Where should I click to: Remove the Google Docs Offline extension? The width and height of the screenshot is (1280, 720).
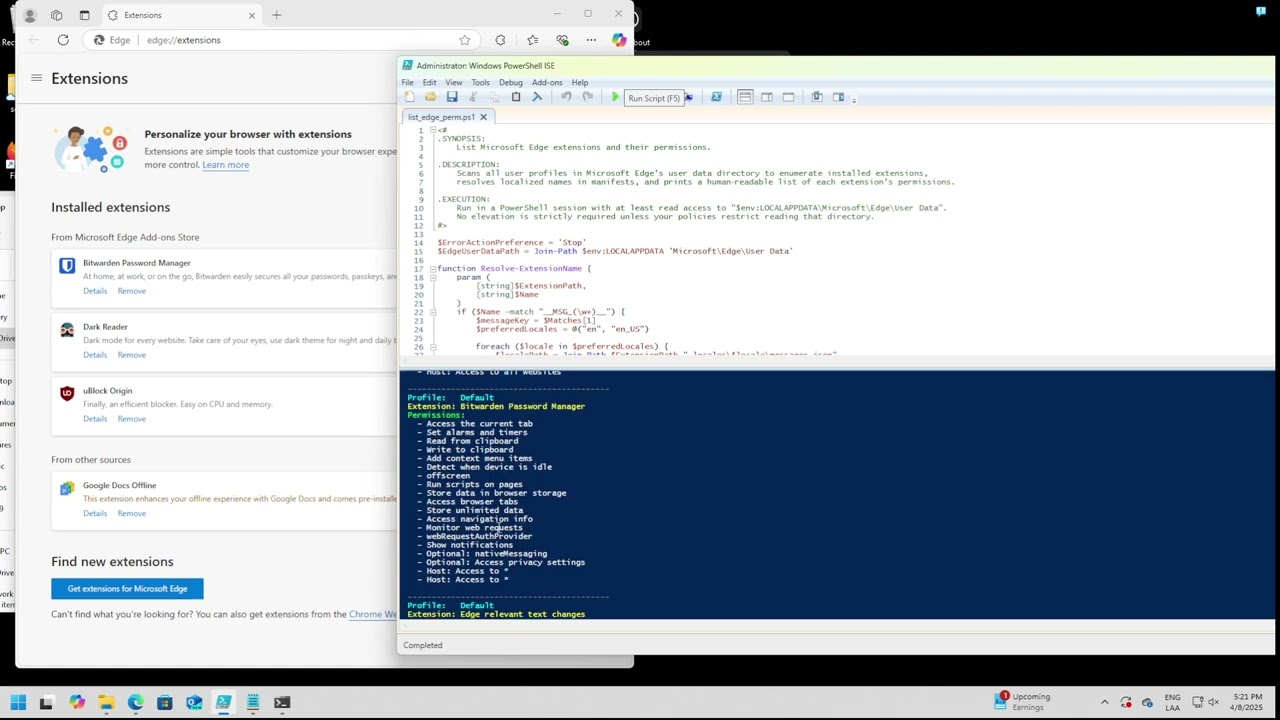point(132,513)
